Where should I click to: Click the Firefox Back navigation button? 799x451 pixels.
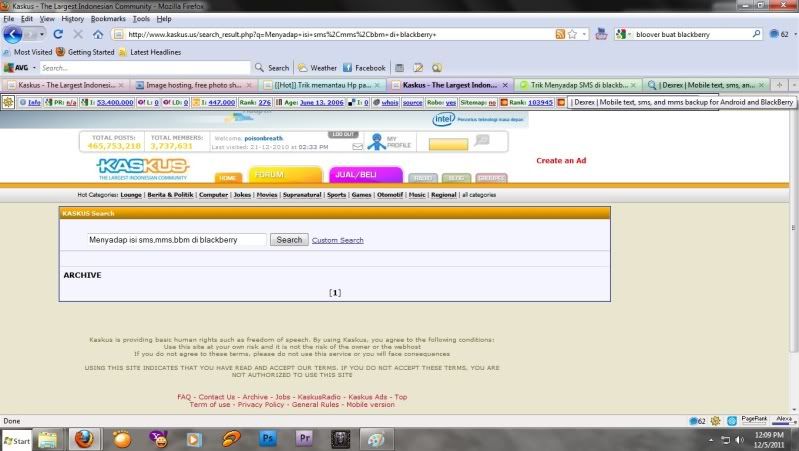[12, 35]
